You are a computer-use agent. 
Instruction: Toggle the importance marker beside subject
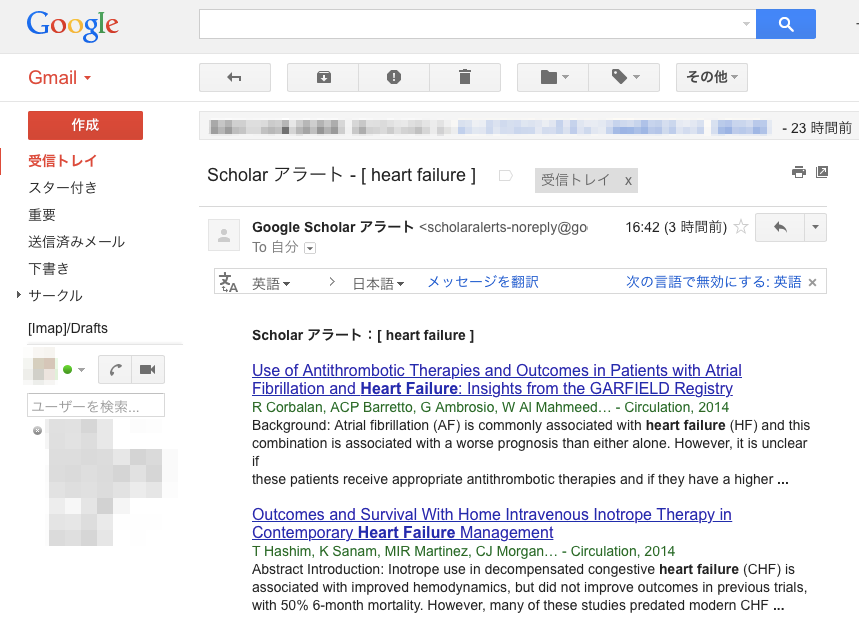point(506,175)
